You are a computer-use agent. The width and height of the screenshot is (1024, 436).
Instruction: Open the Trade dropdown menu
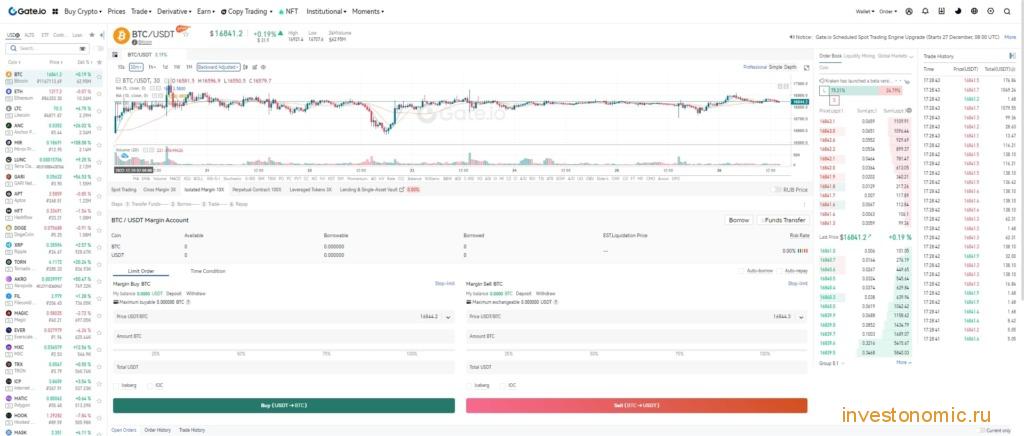[x=141, y=12]
